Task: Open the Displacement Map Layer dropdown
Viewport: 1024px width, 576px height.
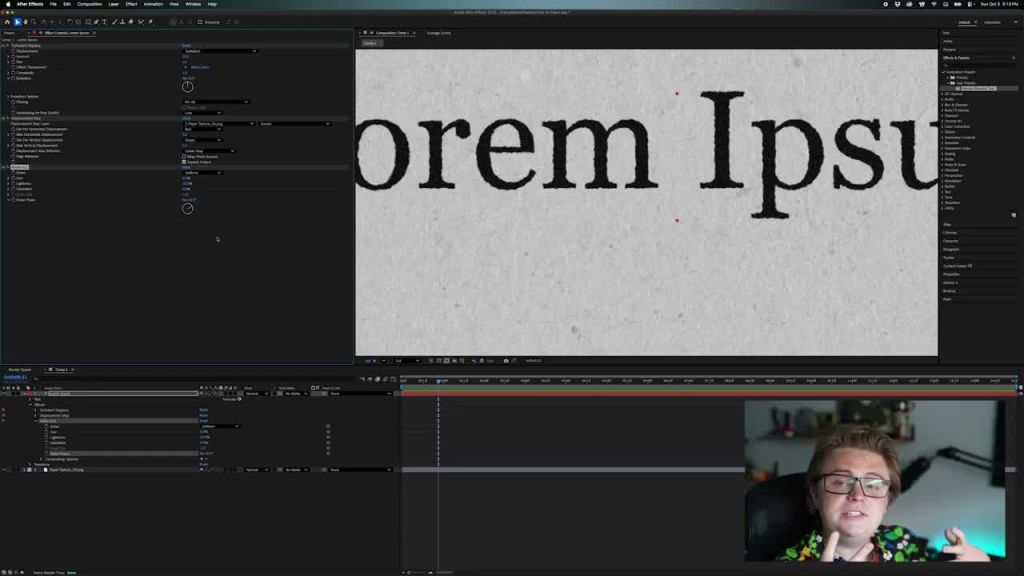Action: pos(218,123)
